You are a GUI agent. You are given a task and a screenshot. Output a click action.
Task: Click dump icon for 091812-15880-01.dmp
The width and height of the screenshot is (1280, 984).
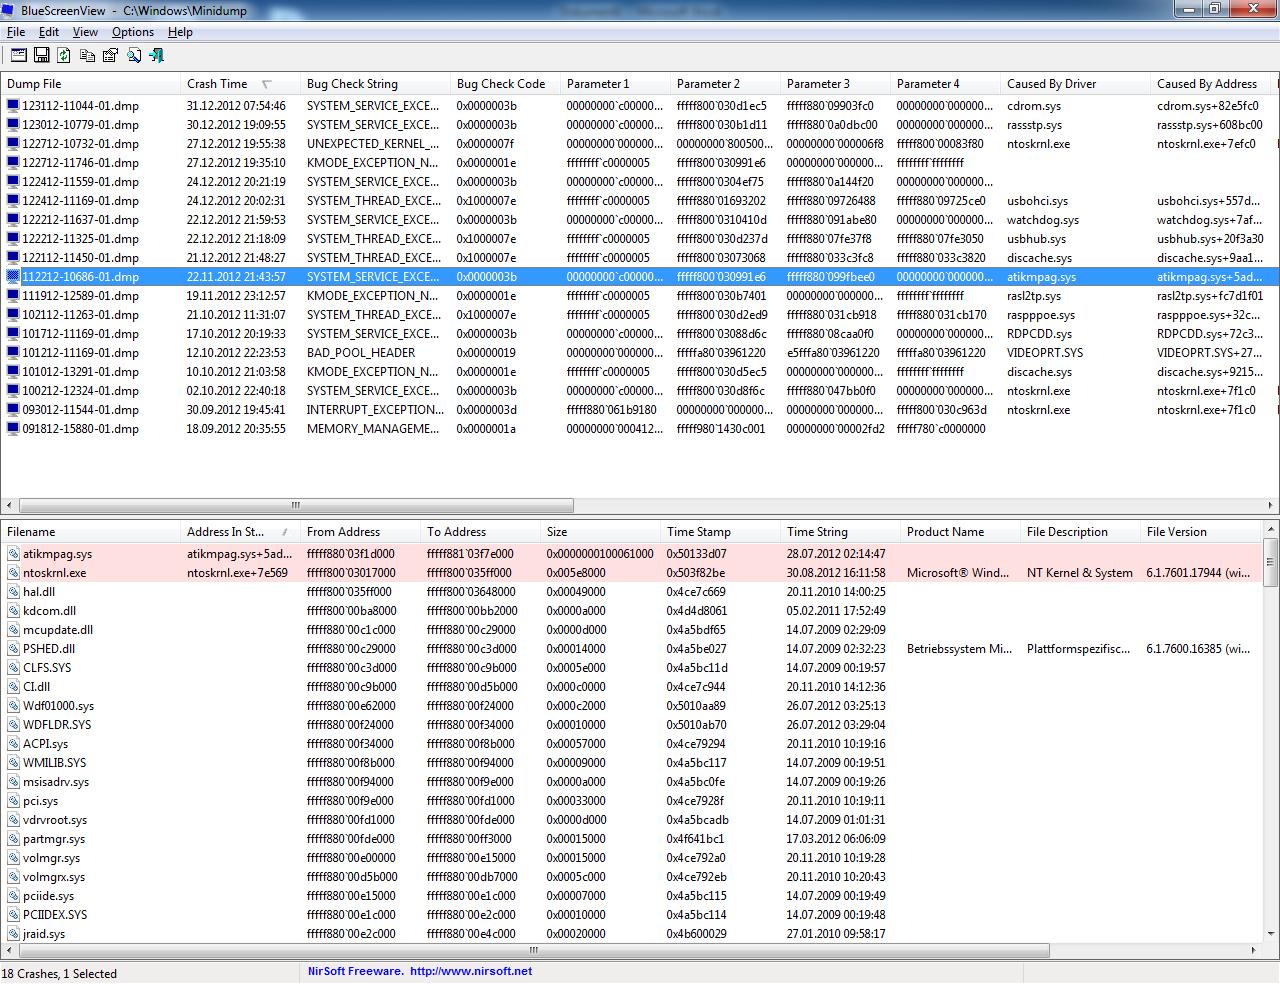(13, 429)
